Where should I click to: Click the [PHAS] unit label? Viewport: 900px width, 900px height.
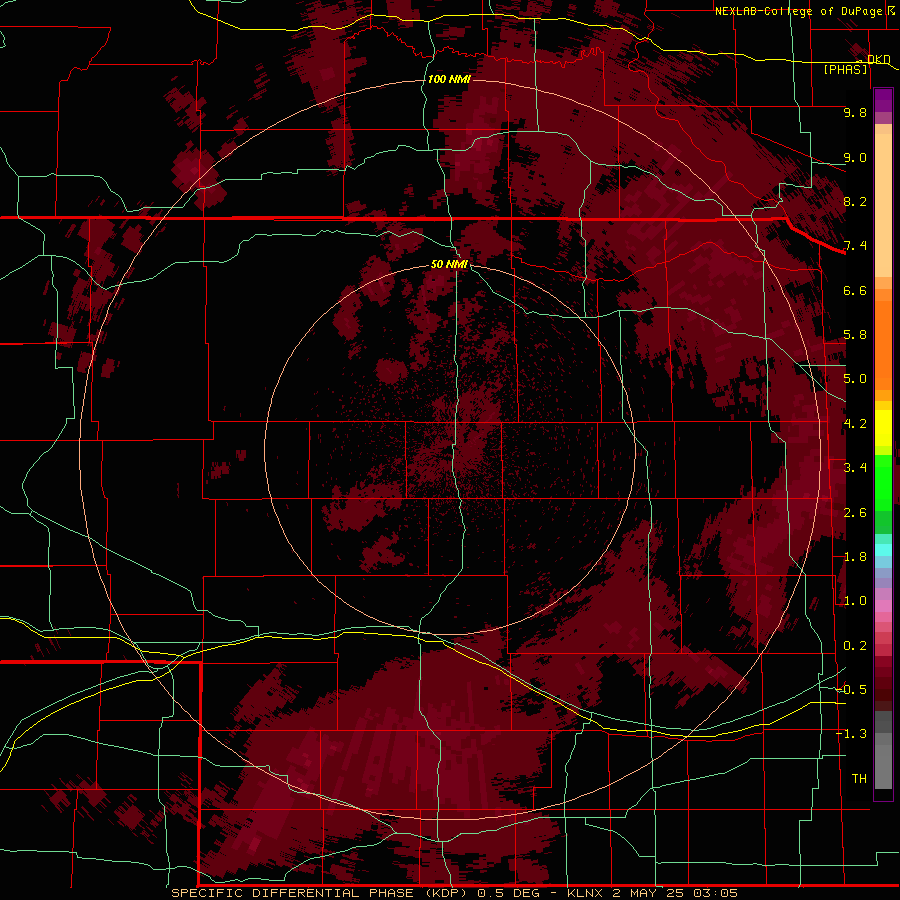845,69
